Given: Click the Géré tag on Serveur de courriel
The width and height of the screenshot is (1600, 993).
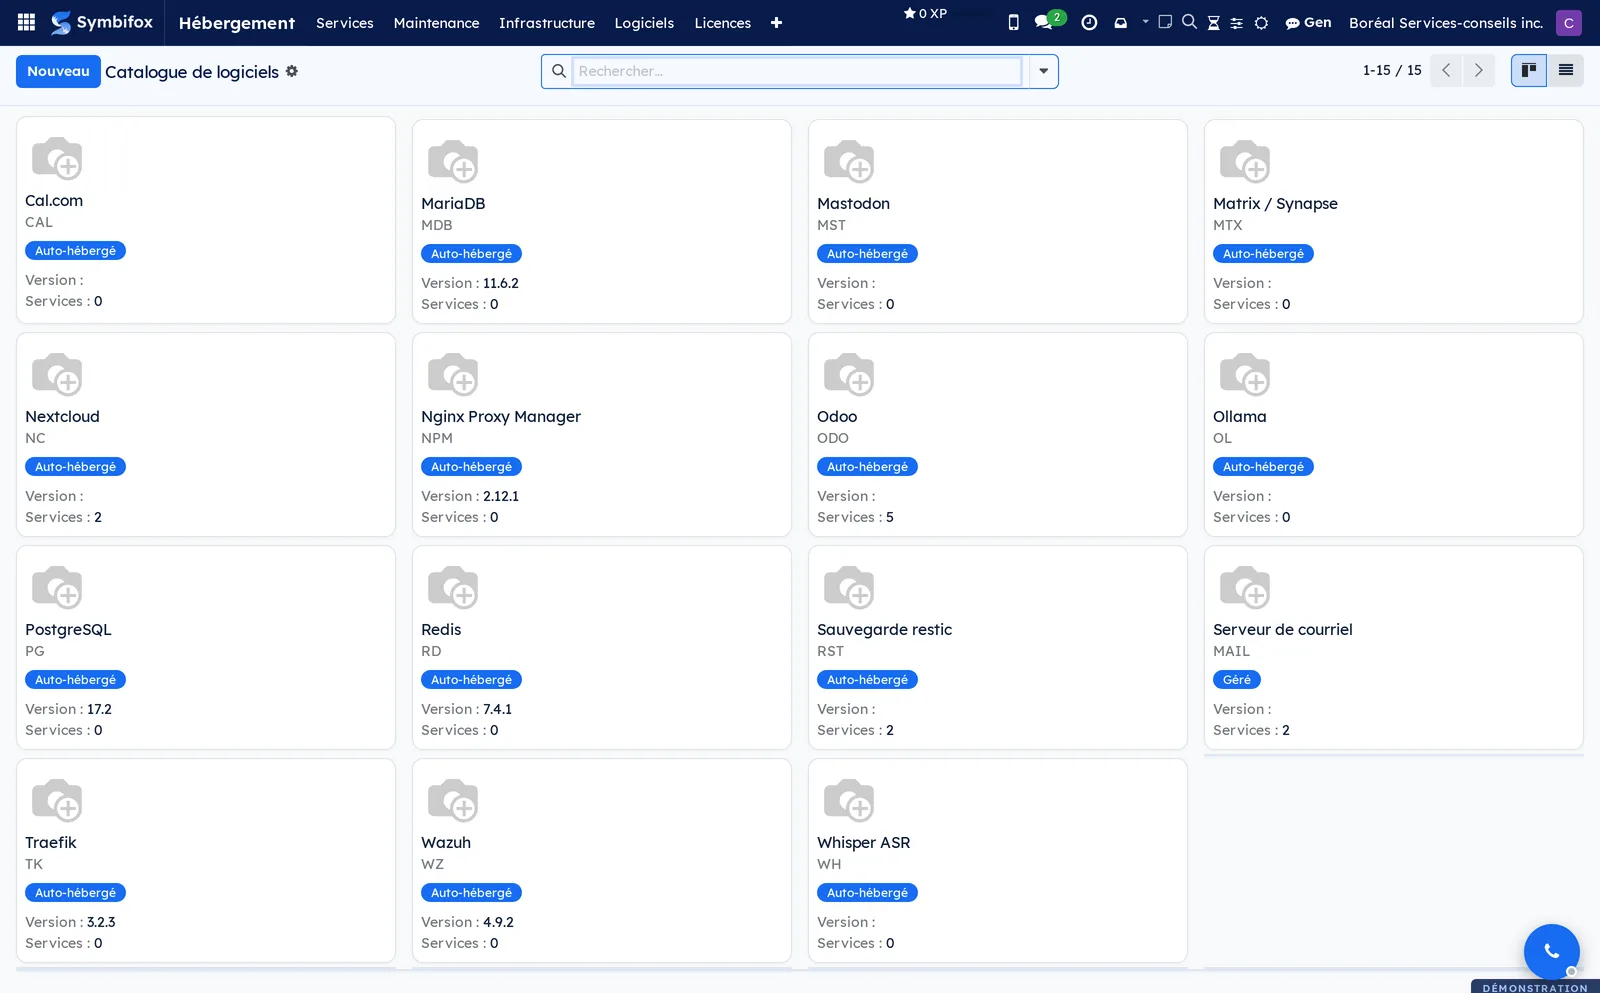Looking at the screenshot, I should tap(1237, 680).
